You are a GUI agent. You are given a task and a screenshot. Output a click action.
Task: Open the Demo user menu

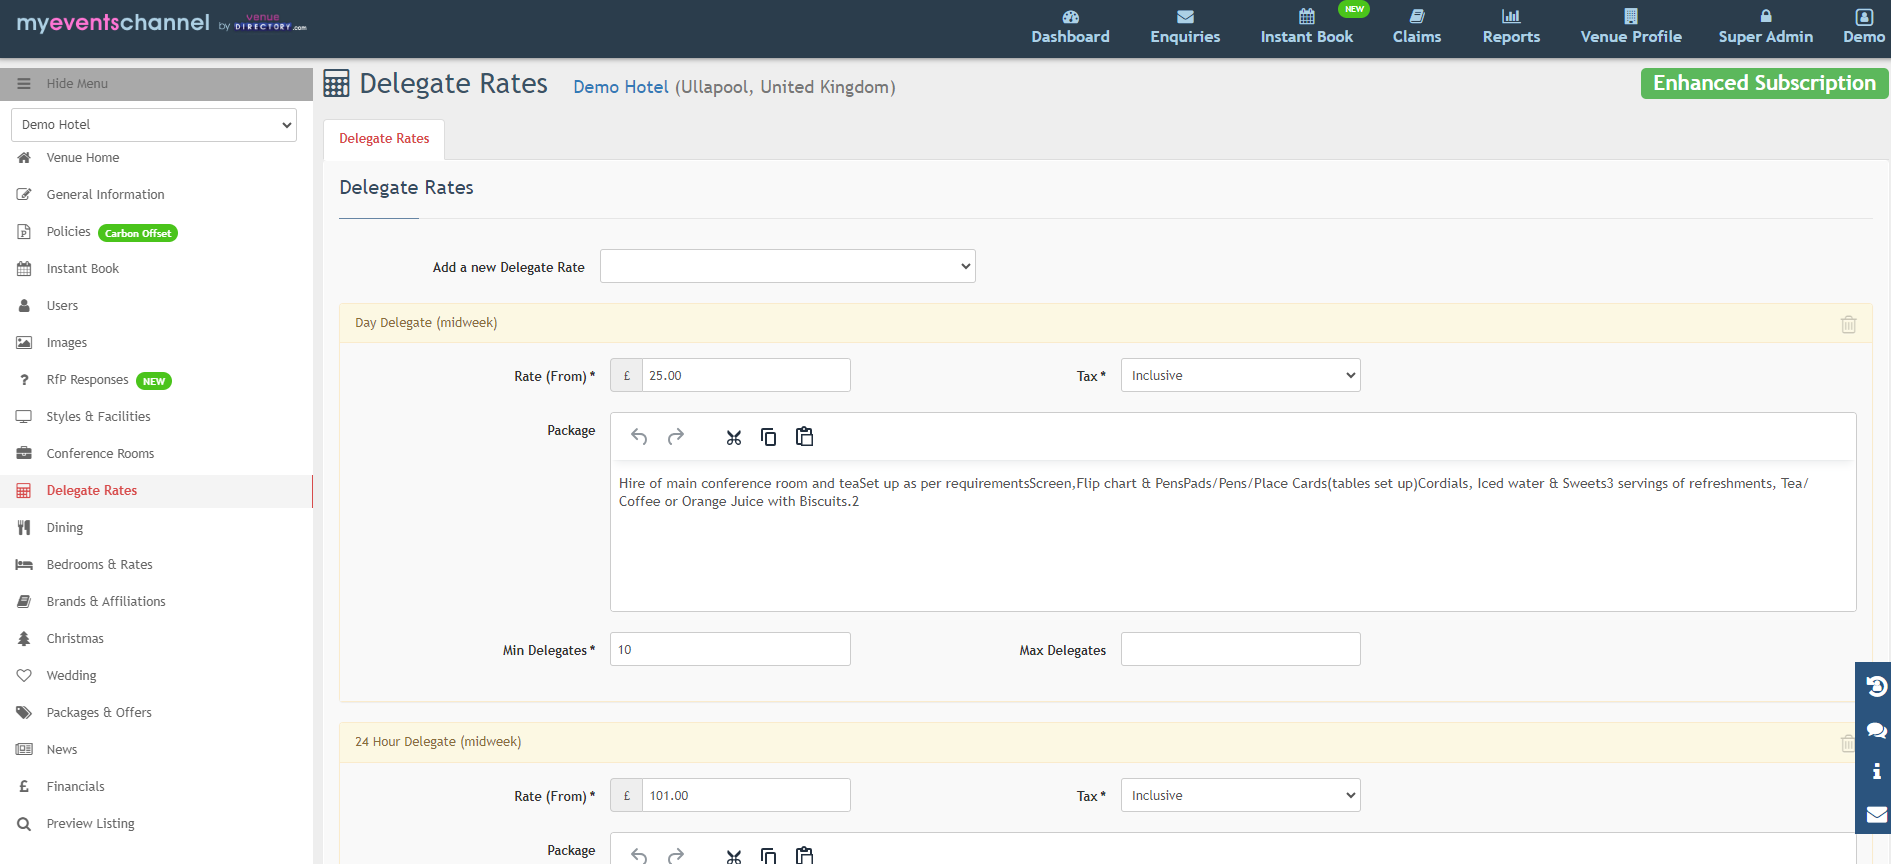coord(1864,27)
